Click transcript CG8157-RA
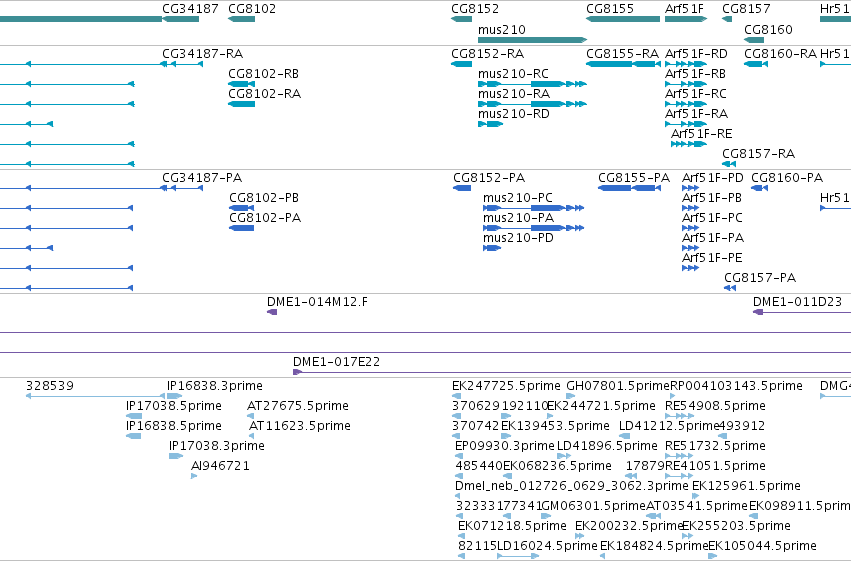 [x=758, y=154]
